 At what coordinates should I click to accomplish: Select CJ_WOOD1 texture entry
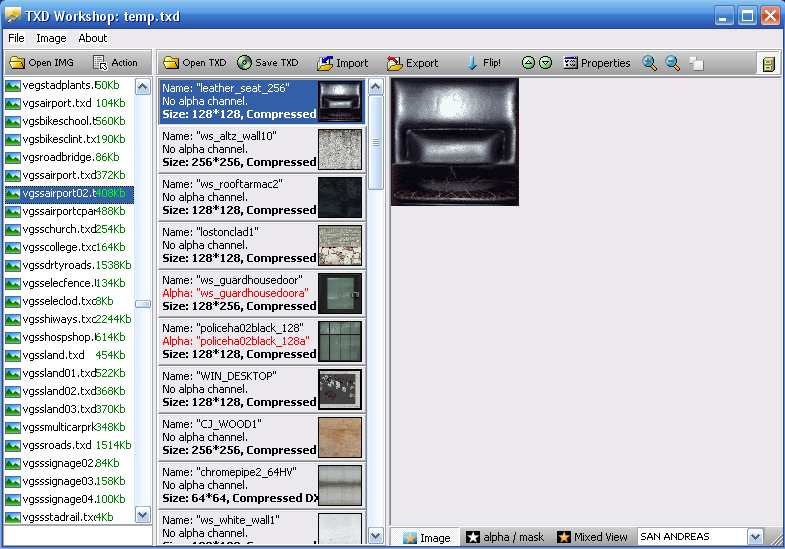coord(261,437)
